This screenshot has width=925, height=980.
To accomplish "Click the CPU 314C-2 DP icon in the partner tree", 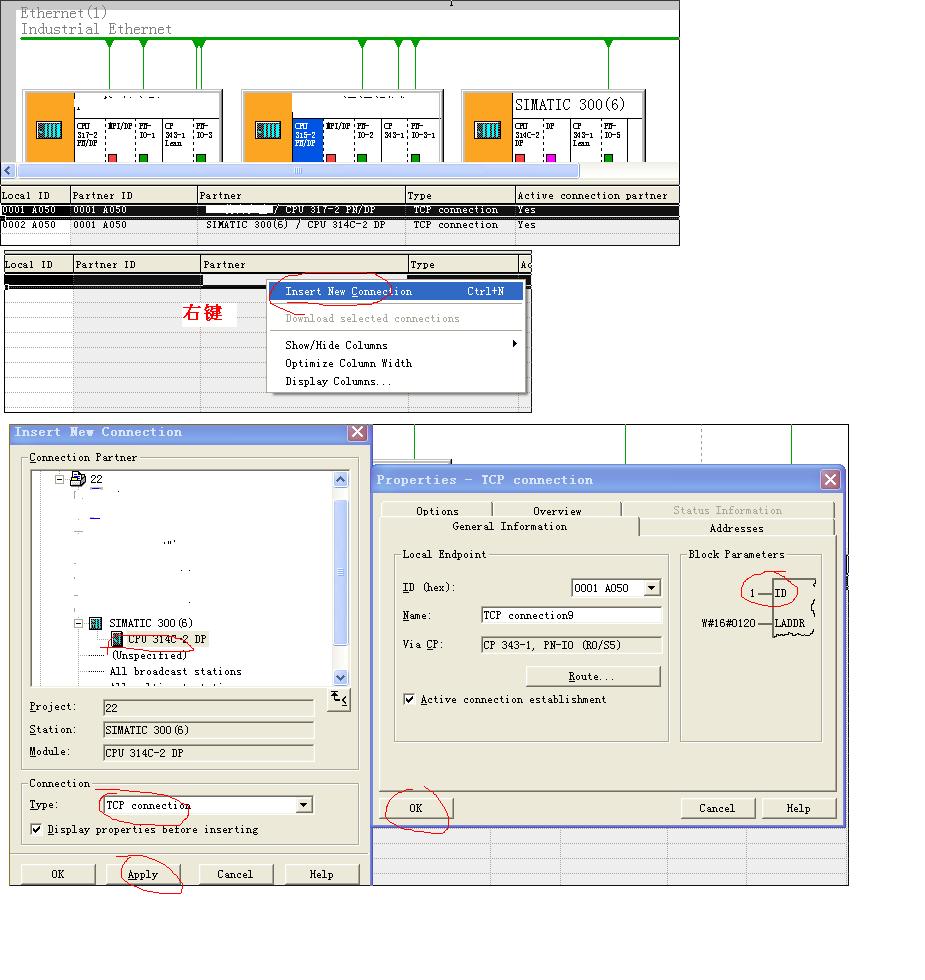I will click(117, 639).
